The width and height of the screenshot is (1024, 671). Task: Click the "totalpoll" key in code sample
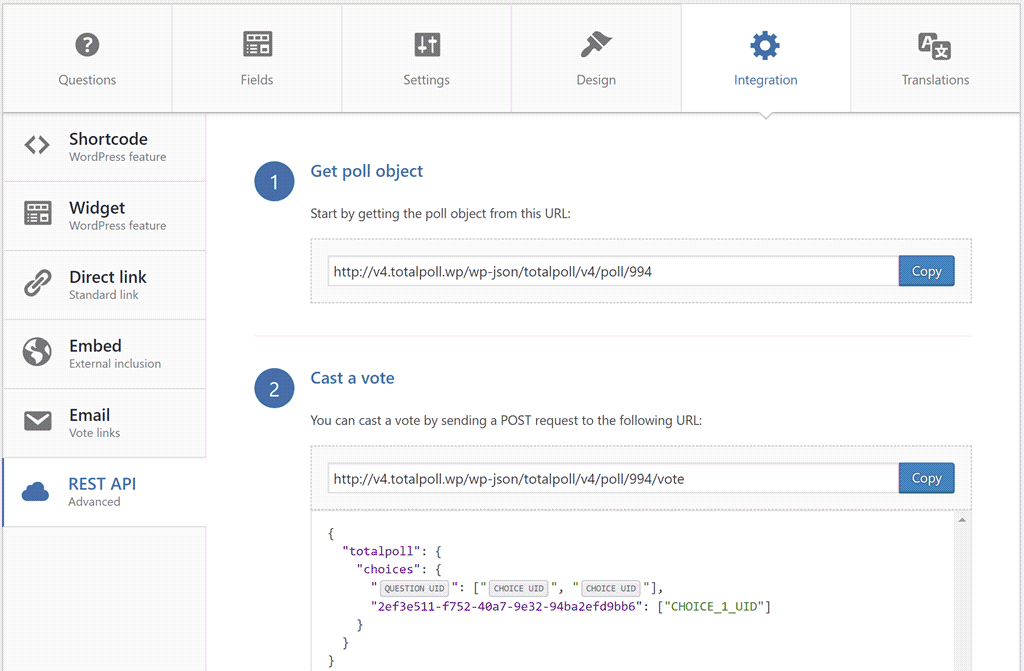(381, 551)
